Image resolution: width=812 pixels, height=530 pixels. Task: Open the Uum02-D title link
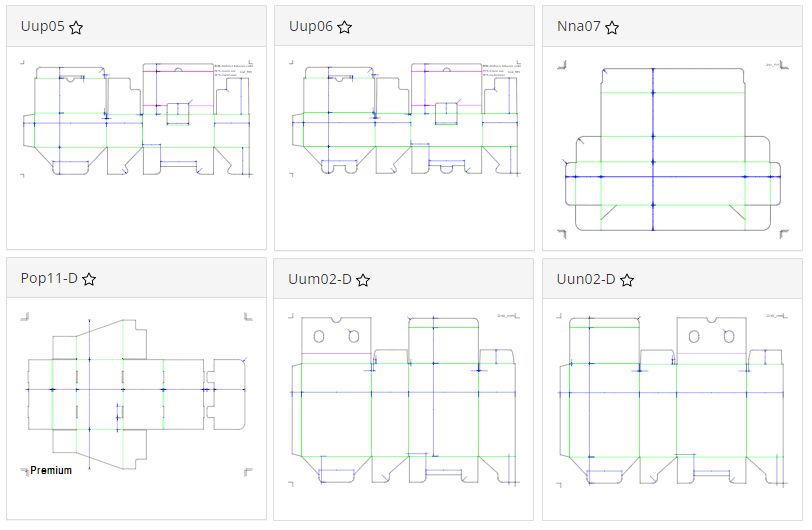point(320,279)
